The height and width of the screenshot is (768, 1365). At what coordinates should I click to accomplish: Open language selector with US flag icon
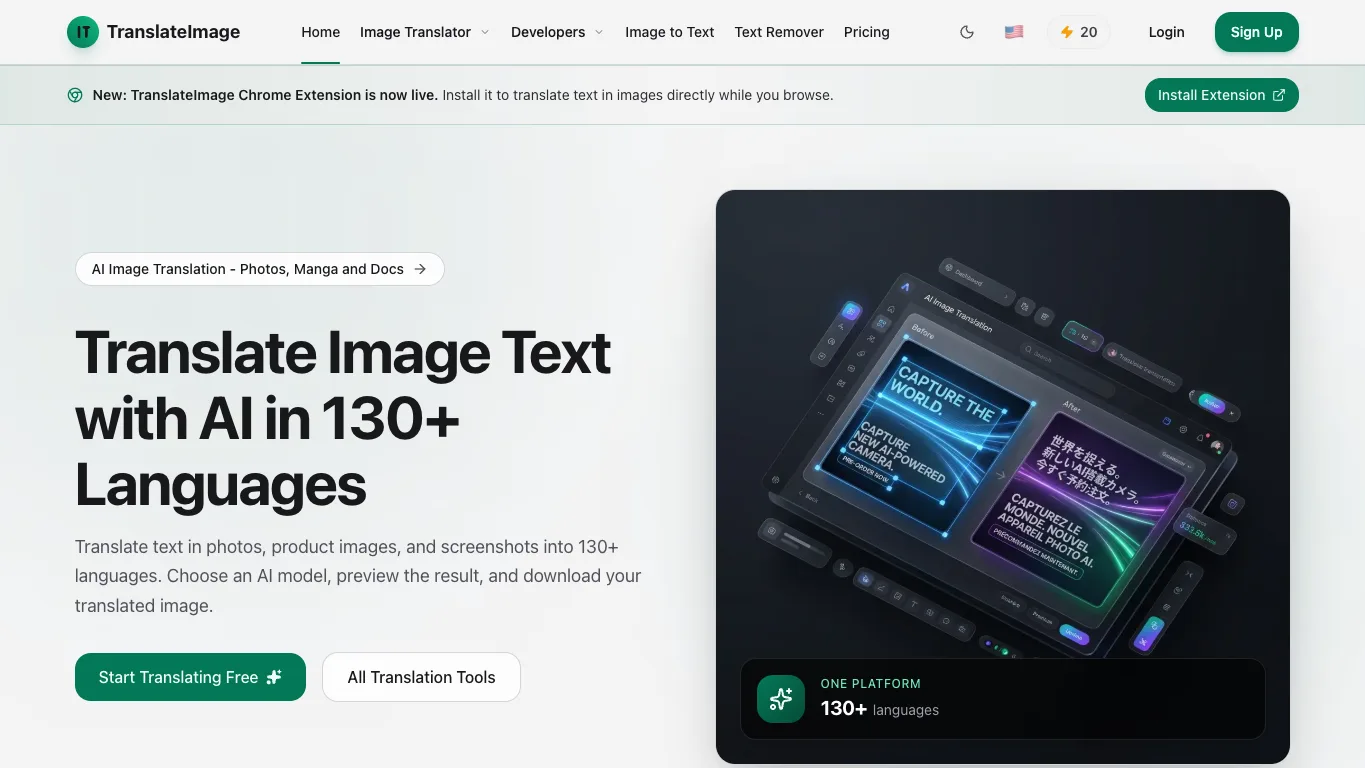click(1014, 32)
